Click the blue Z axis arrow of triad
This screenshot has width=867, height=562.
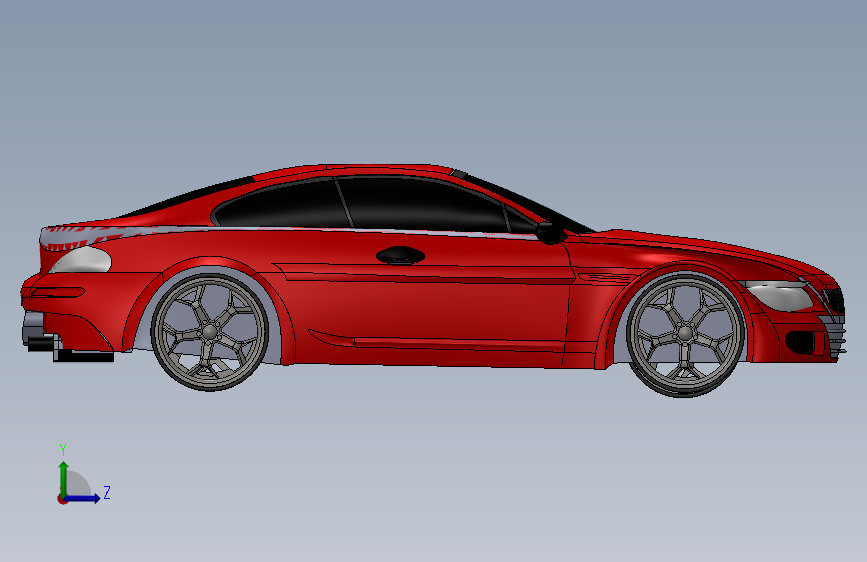[x=83, y=498]
